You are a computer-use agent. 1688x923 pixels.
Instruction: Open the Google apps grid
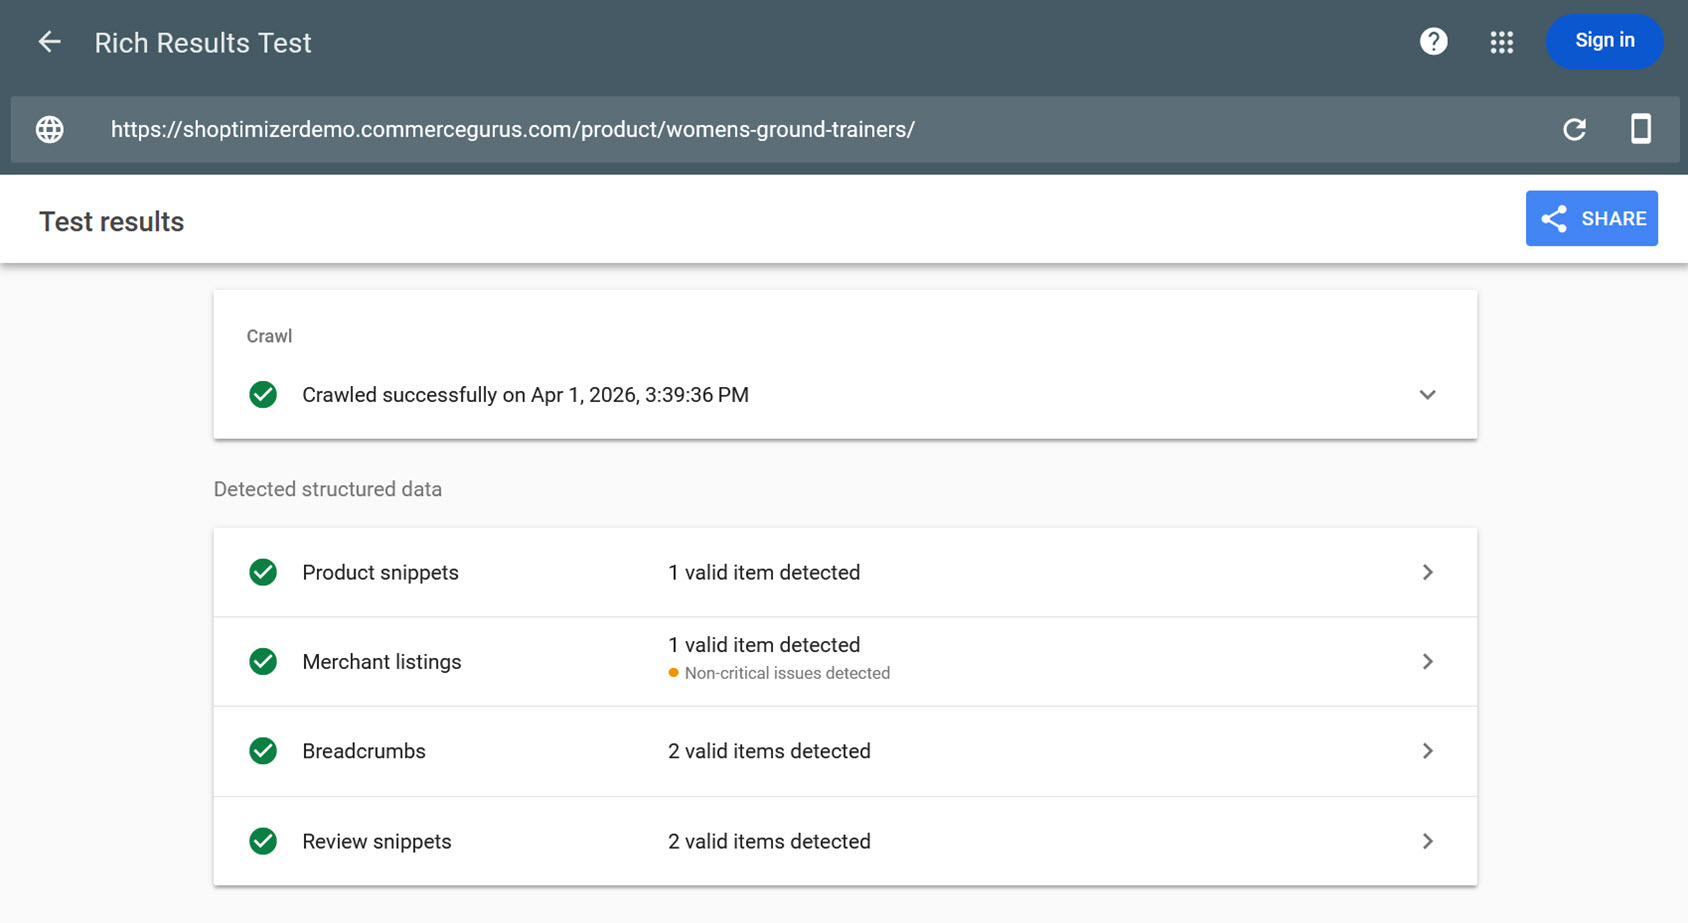click(x=1501, y=42)
